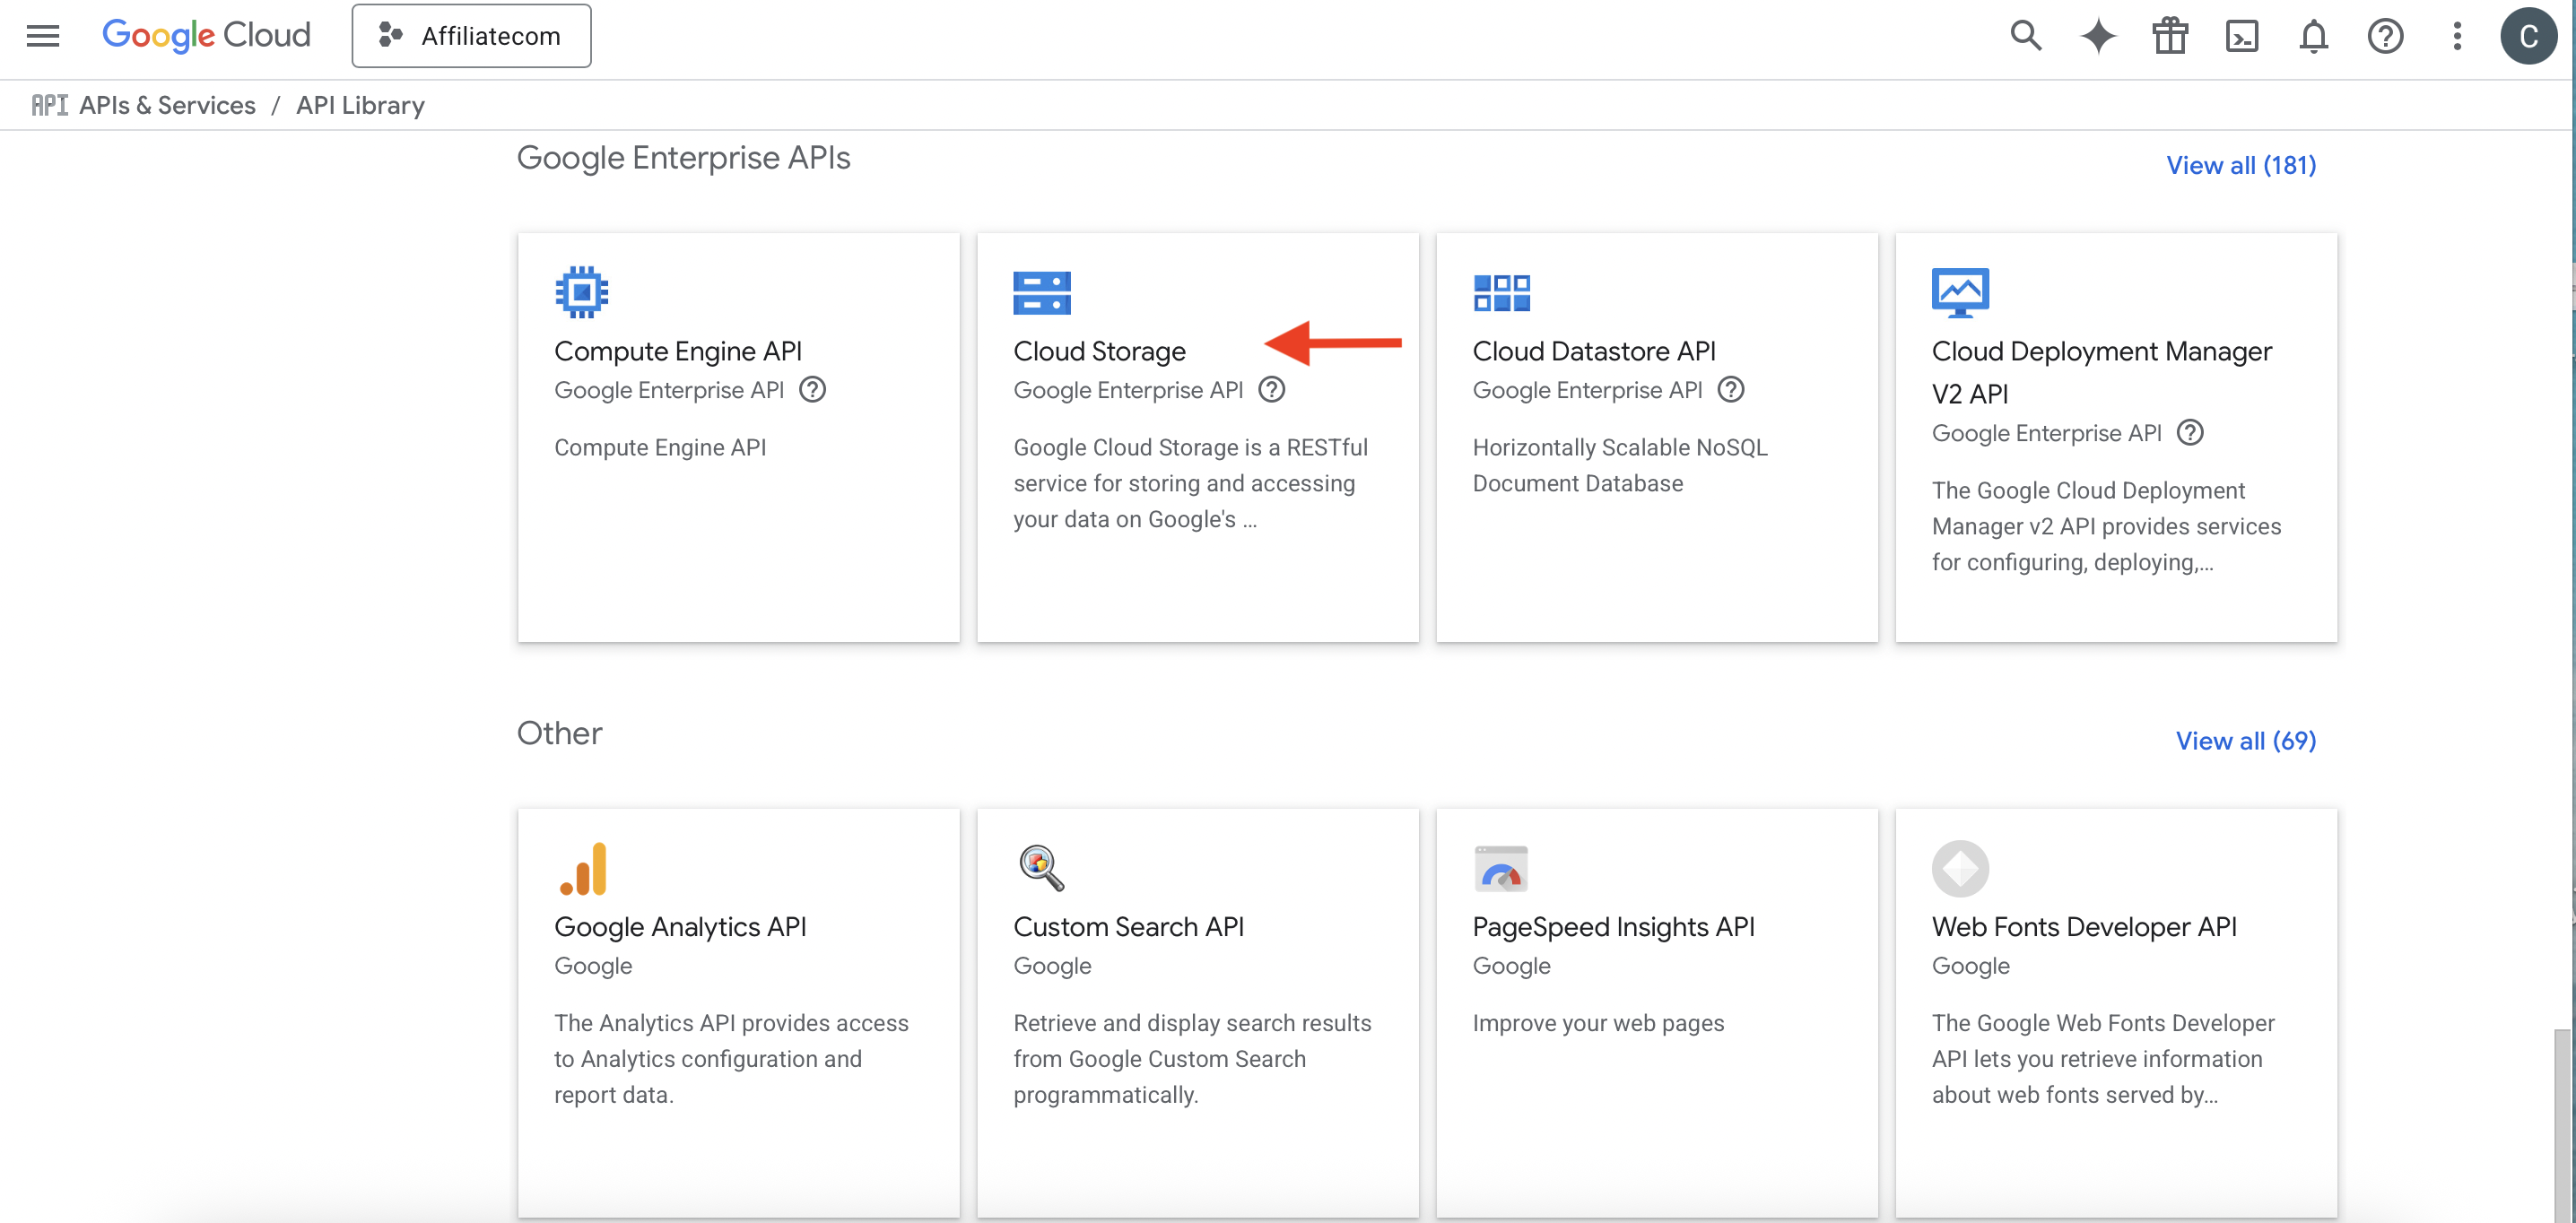Open the notifications bell
This screenshot has width=2576, height=1223.
[x=2313, y=36]
